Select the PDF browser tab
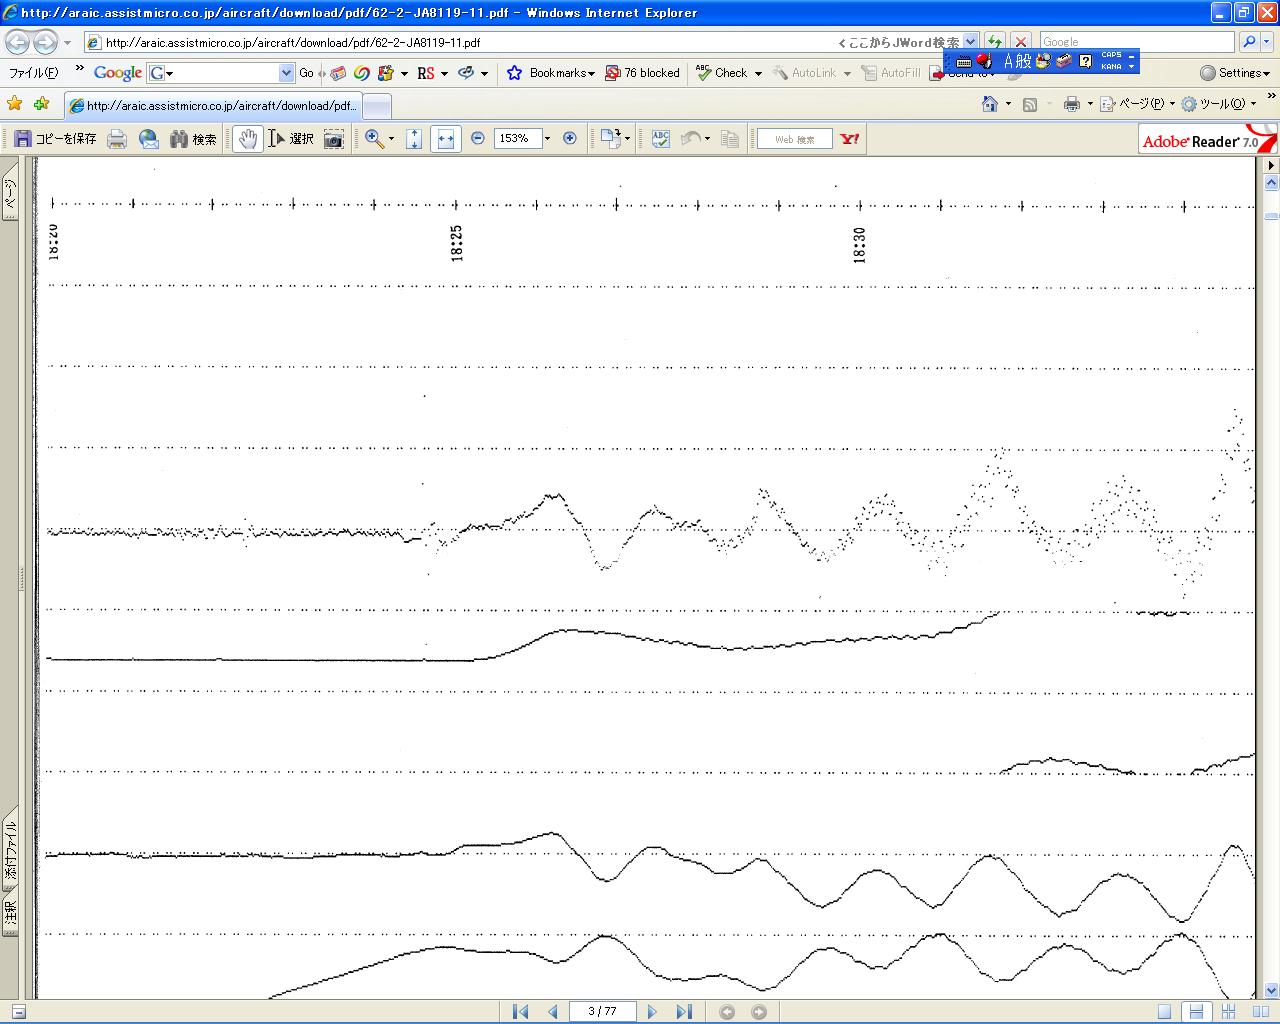Screen dimensions: 1280x1024 click(212, 106)
